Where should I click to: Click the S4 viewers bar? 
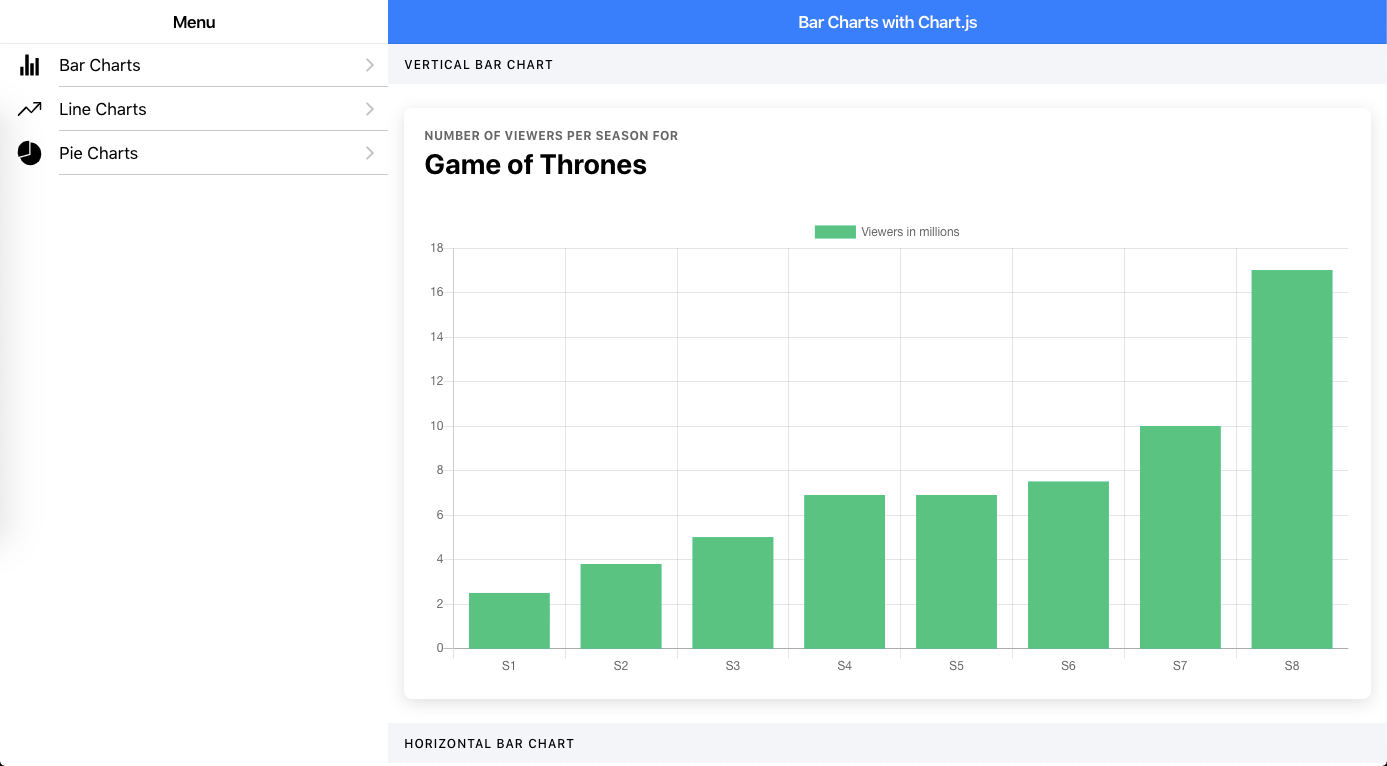click(x=845, y=572)
